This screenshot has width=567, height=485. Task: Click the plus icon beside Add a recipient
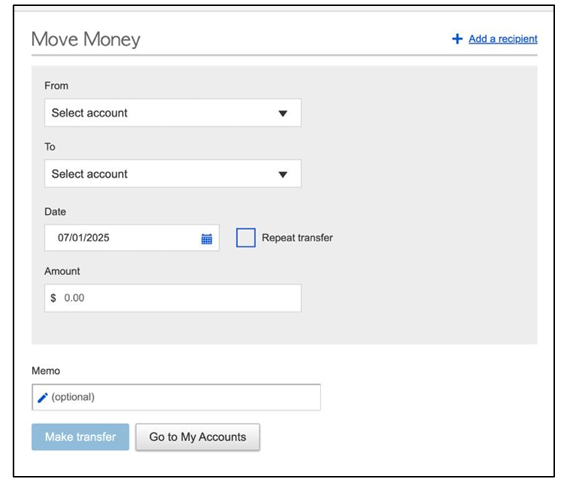pyautogui.click(x=457, y=39)
